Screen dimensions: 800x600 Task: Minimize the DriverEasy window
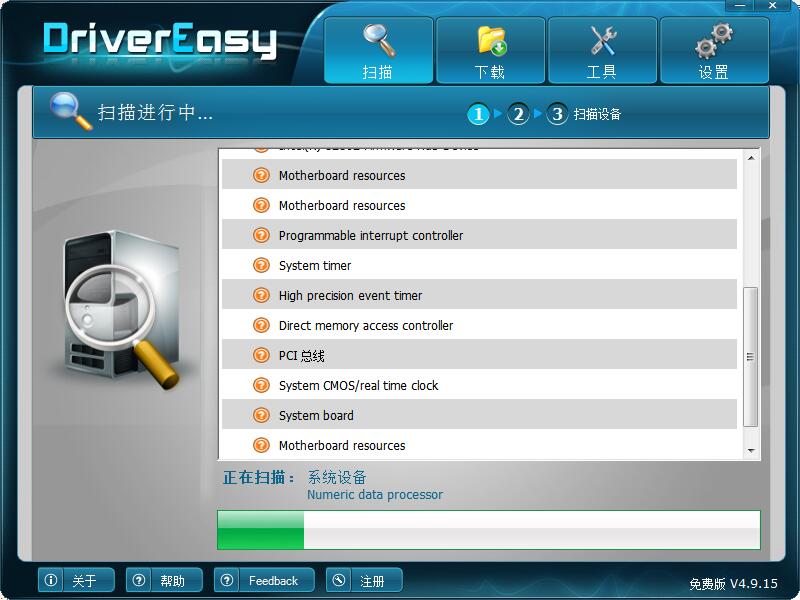coord(740,5)
